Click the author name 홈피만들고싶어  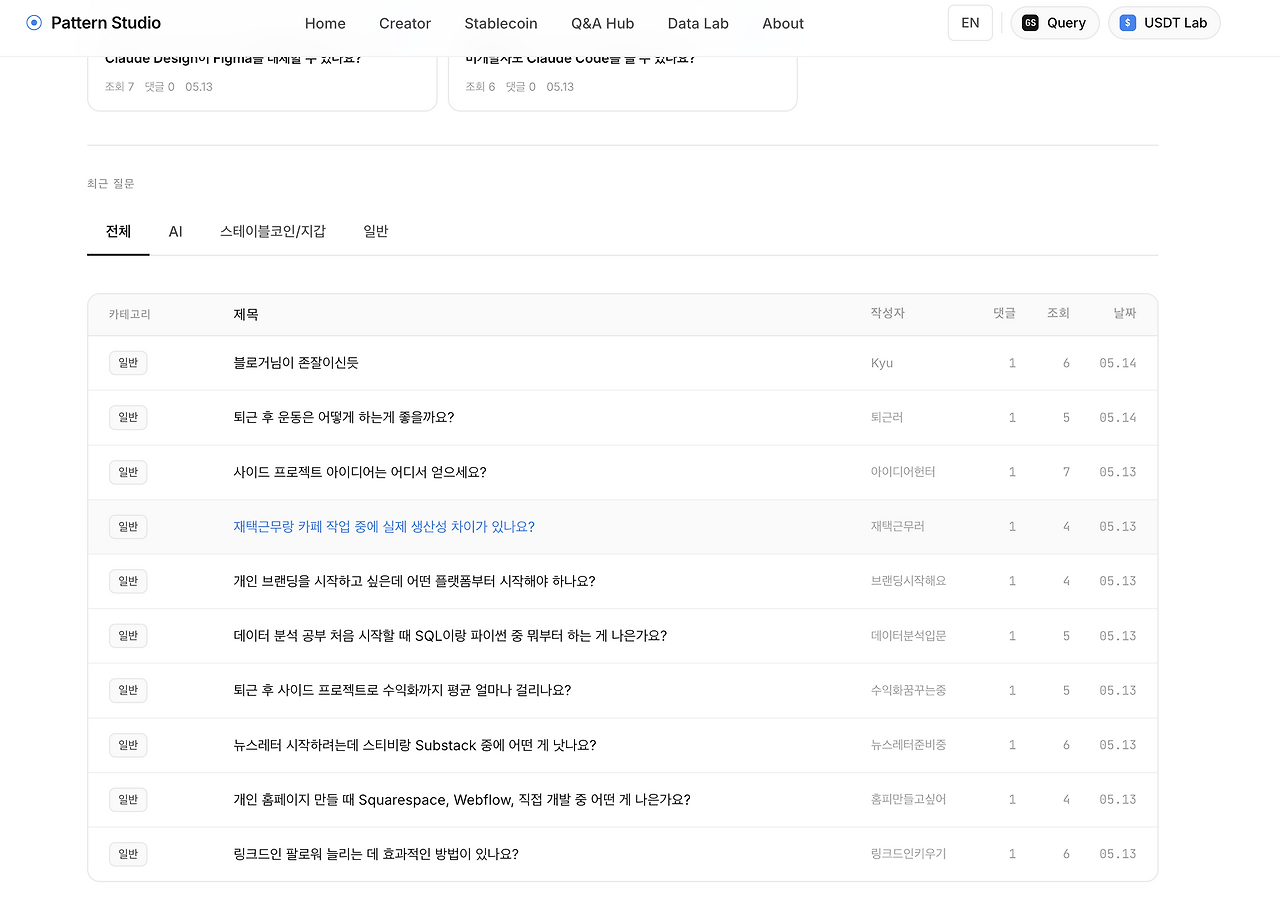[x=909, y=799]
